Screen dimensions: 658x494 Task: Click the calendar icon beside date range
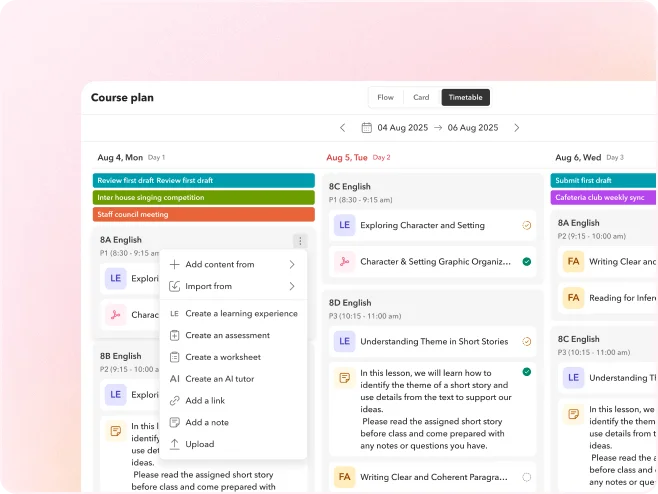click(x=366, y=128)
